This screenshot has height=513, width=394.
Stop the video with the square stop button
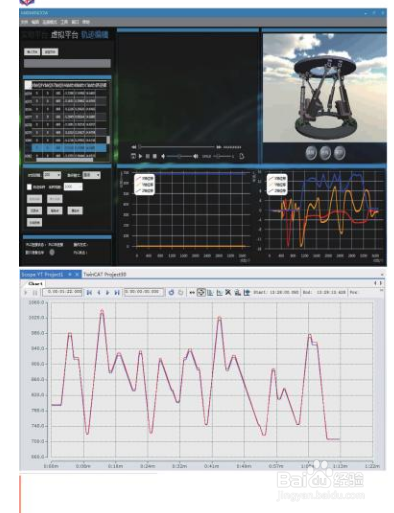click(x=155, y=156)
